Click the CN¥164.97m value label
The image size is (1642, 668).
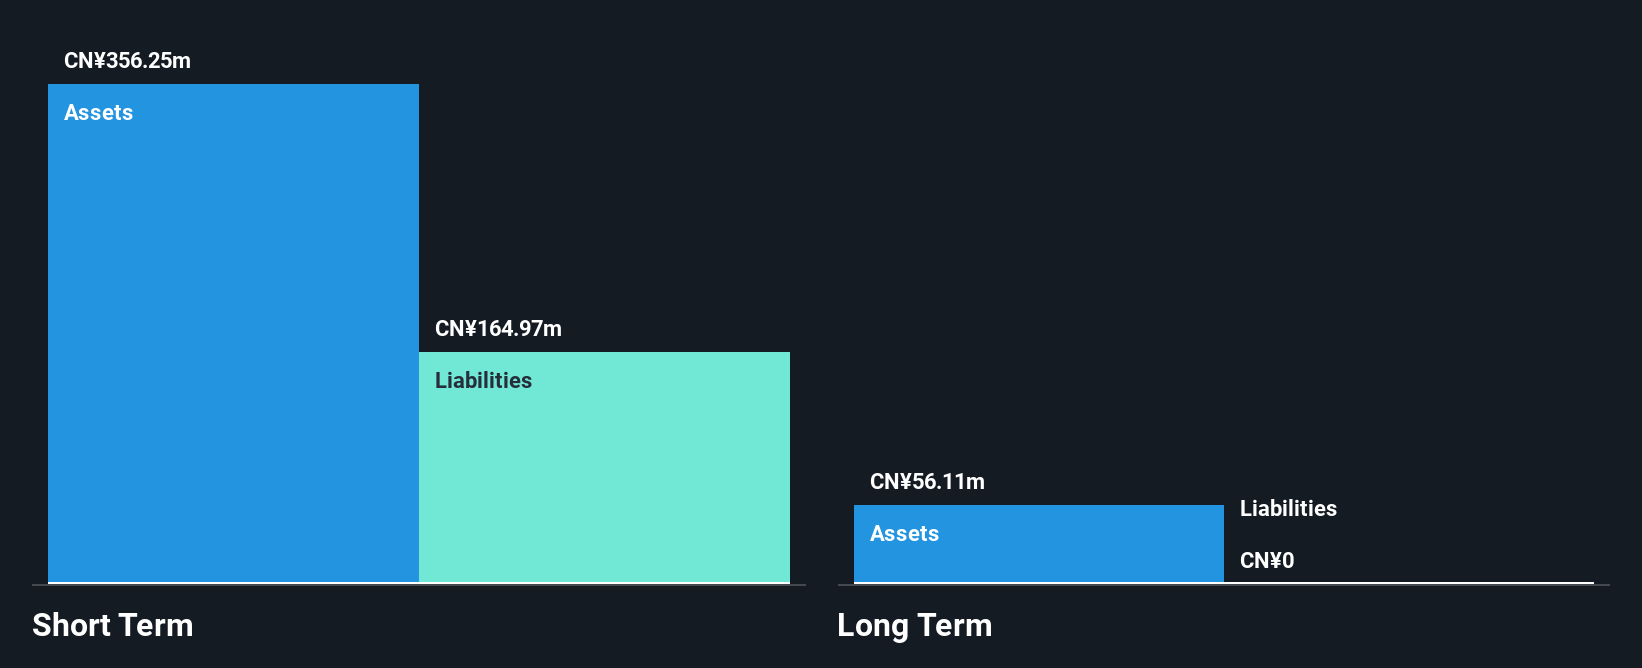coord(498,328)
